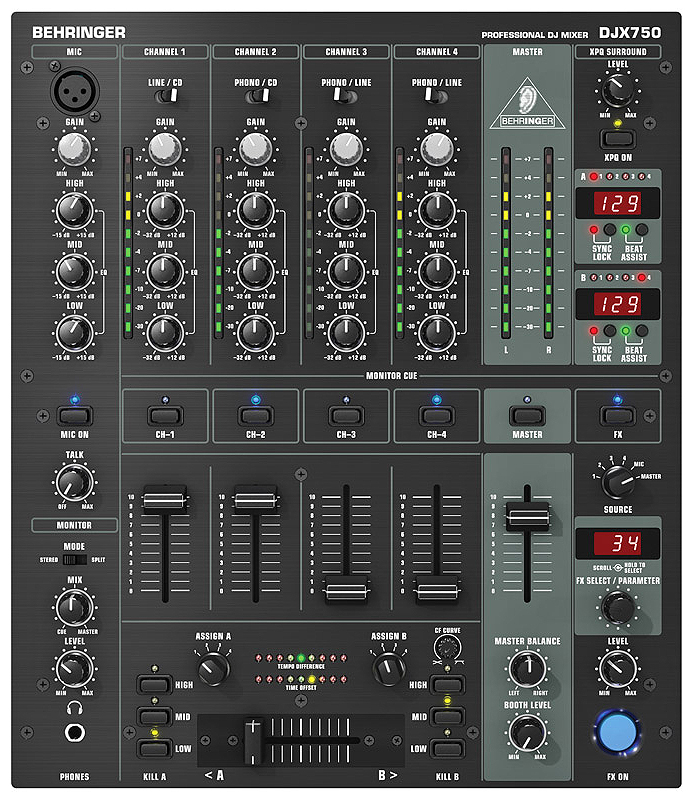Click the headphones icon above the jack
The image size is (692, 796).
75,708
